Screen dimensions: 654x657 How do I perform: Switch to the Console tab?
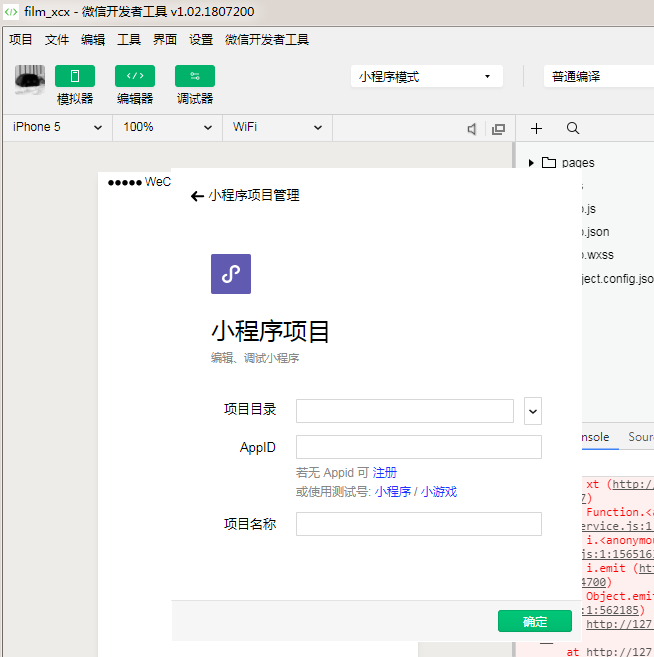[x=596, y=437]
